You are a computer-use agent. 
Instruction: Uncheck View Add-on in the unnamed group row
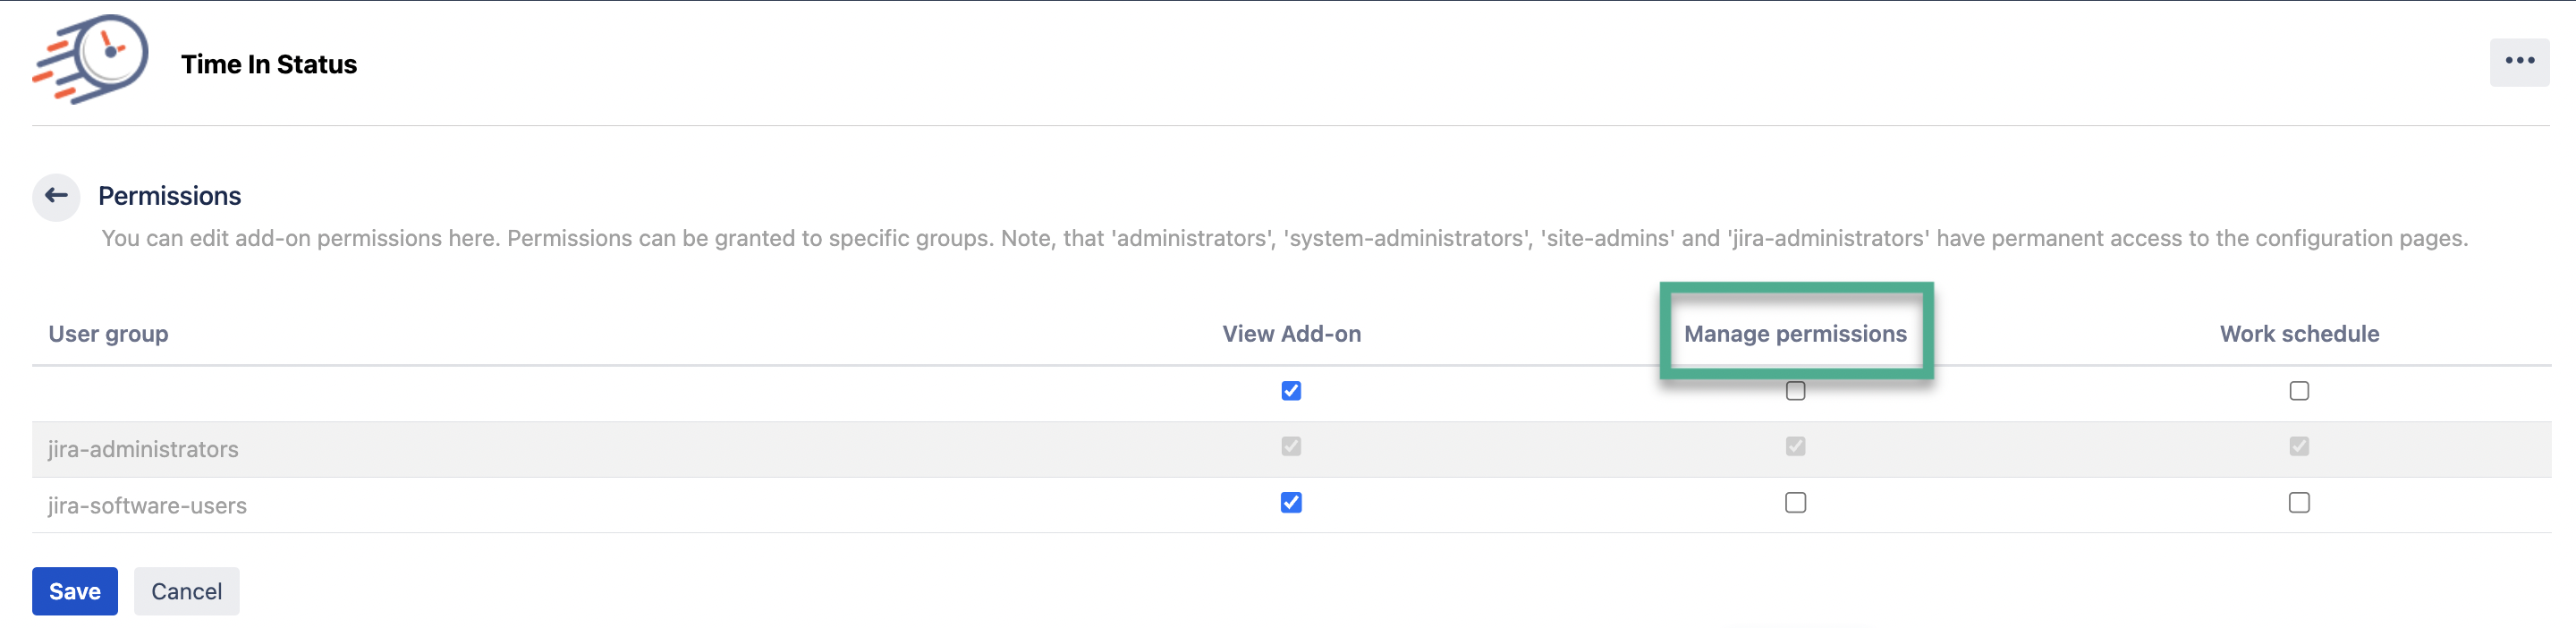1291,391
